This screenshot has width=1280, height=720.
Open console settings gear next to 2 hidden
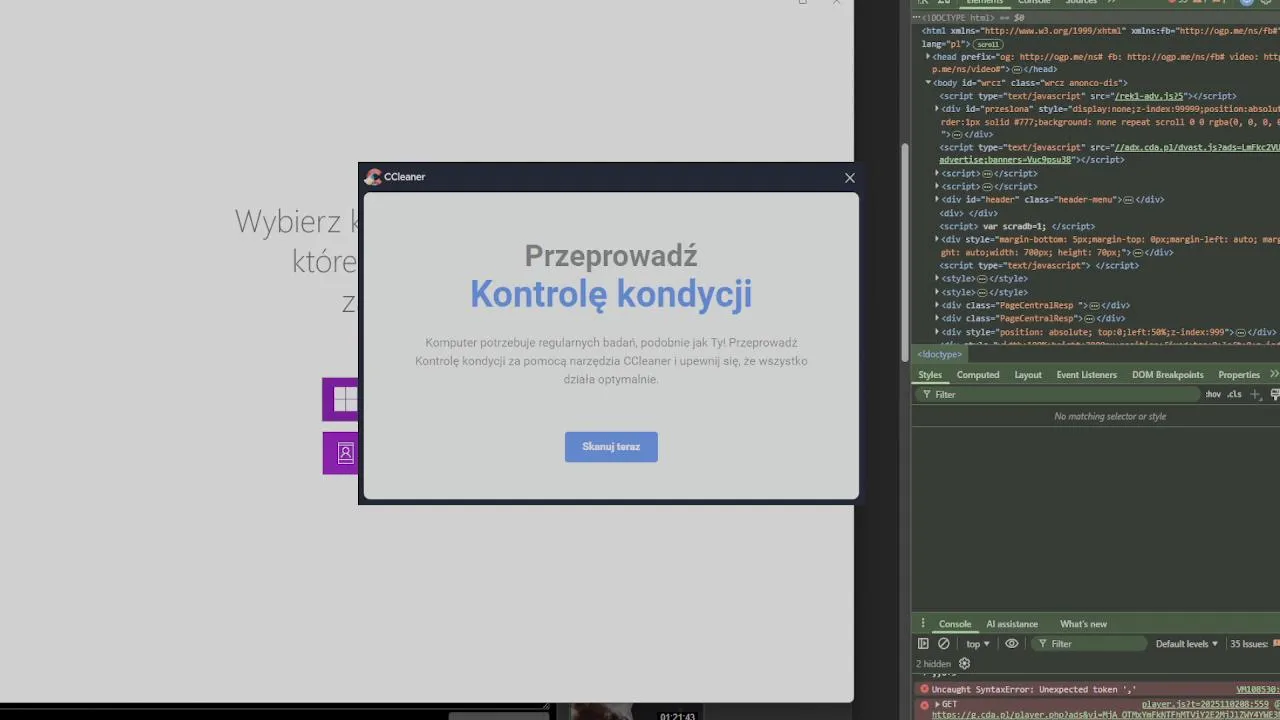point(964,664)
